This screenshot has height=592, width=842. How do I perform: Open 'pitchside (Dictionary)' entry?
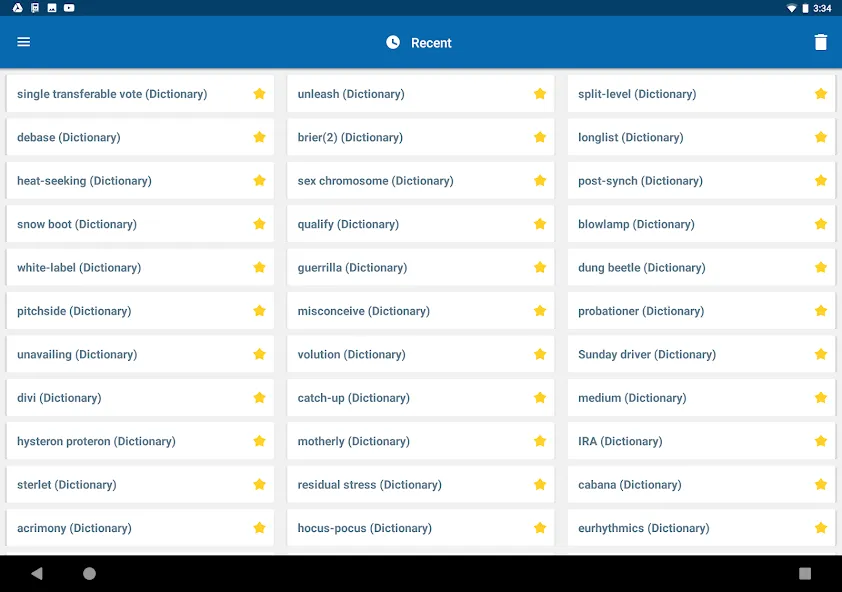(x=140, y=311)
